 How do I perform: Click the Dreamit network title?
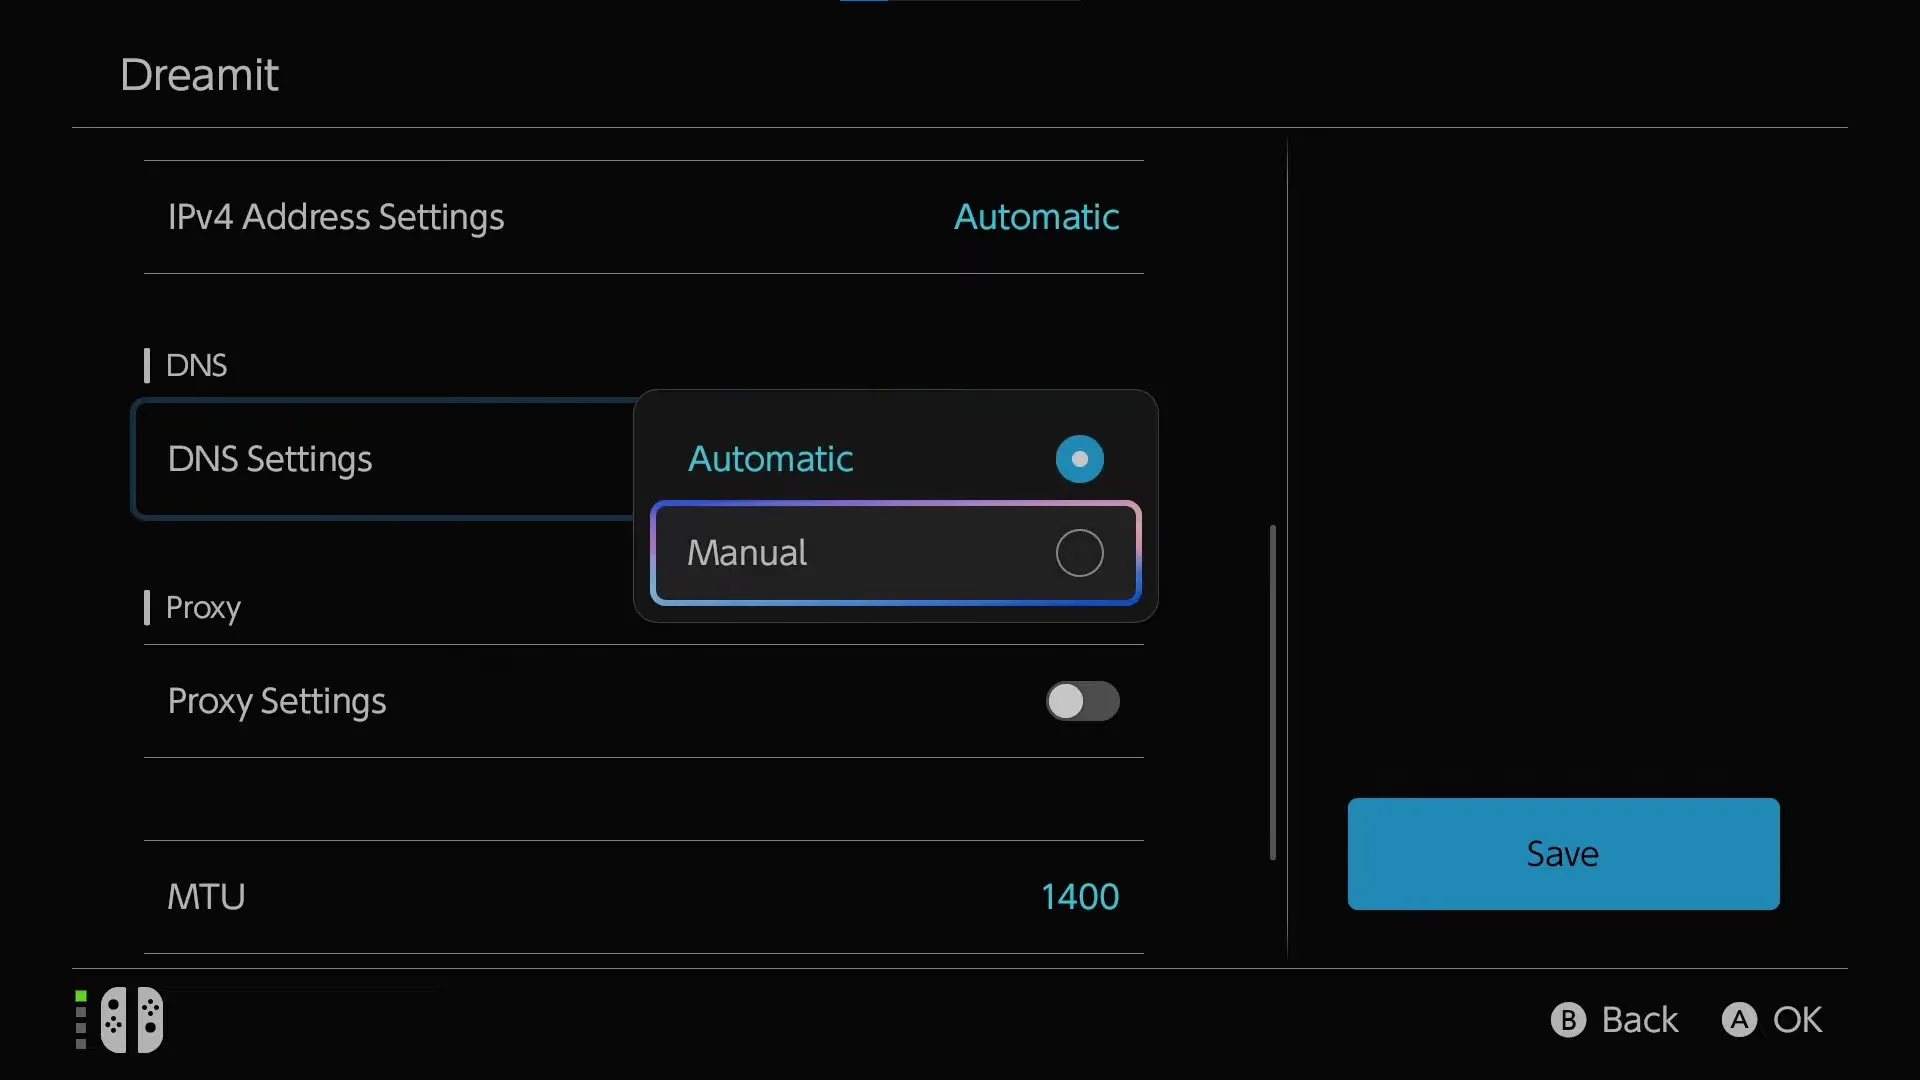pyautogui.click(x=199, y=75)
